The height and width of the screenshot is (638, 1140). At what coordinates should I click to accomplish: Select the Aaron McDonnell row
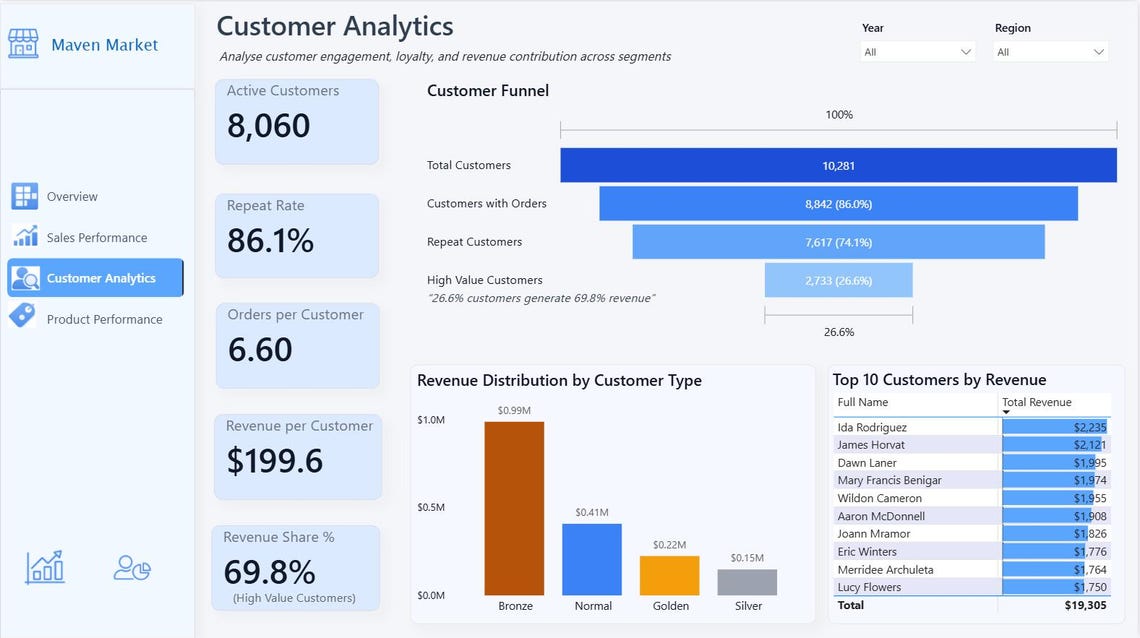pyautogui.click(x=972, y=516)
